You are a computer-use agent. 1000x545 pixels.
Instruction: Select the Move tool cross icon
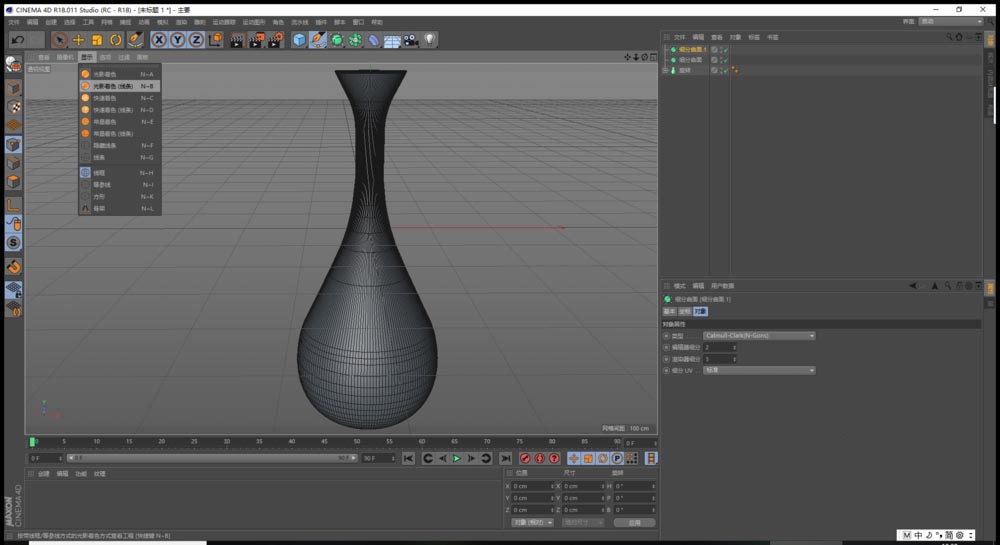[78, 40]
